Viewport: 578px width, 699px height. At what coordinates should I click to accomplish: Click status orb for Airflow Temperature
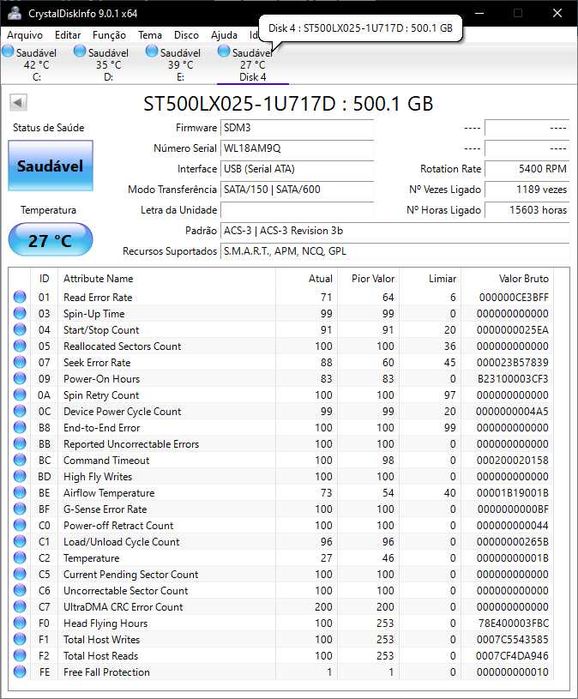coord(20,493)
